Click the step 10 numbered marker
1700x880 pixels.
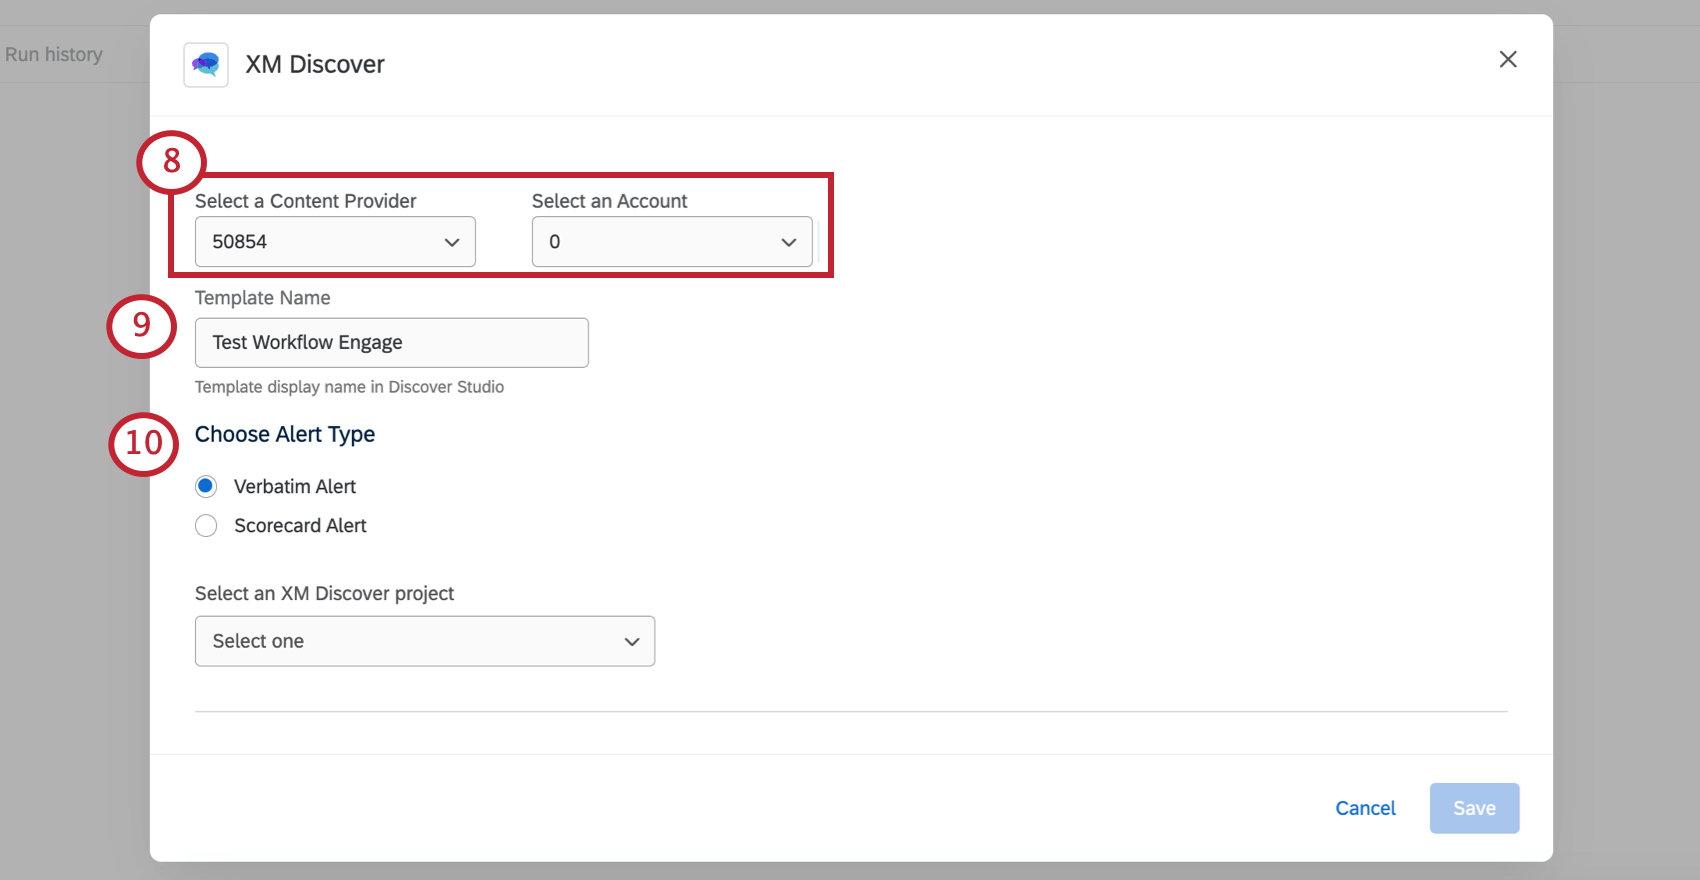[x=143, y=443]
